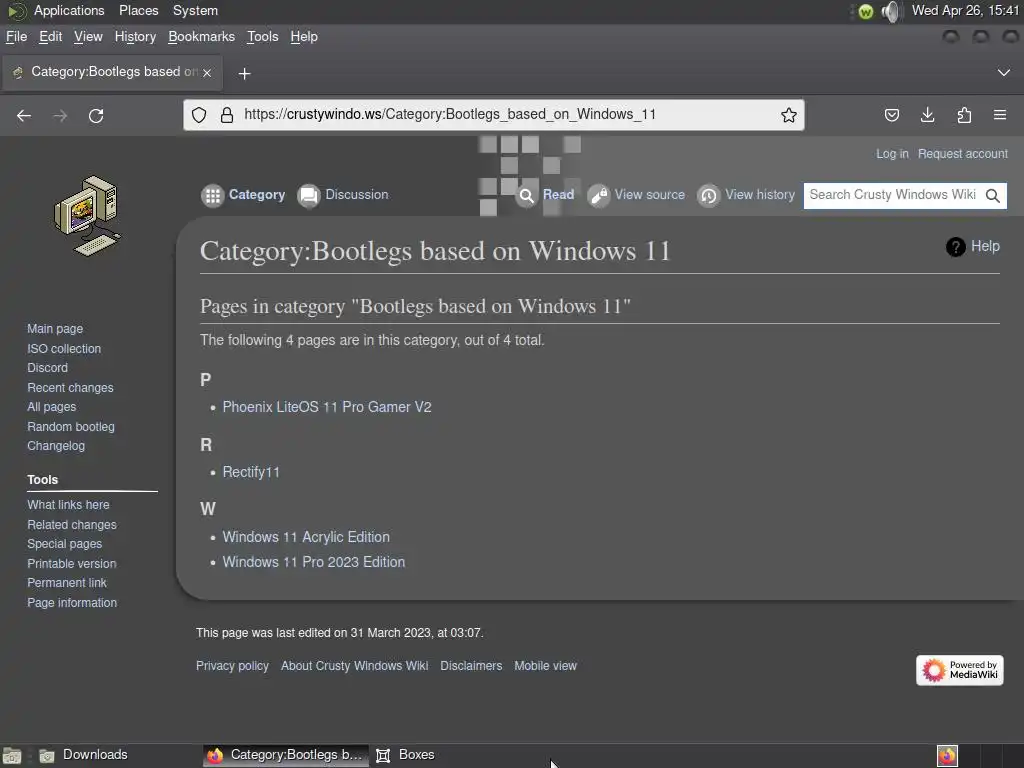Click the Help question mark icon
Screen dimensions: 1024x768
955,247
